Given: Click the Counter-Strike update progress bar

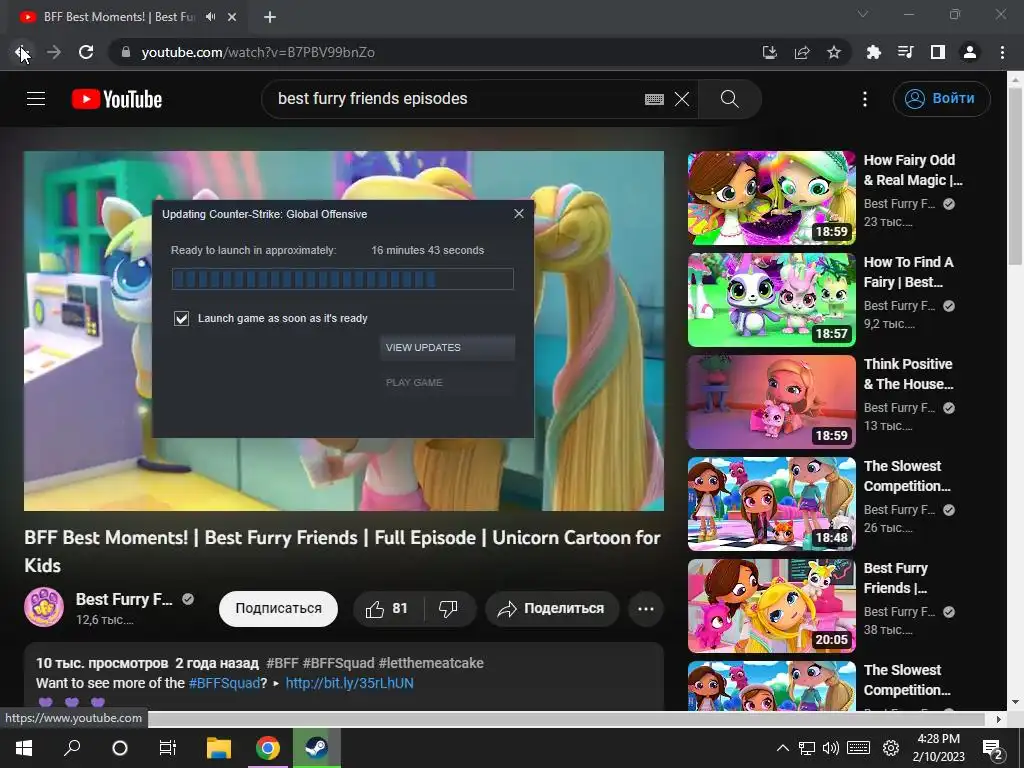Looking at the screenshot, I should click(x=343, y=279).
